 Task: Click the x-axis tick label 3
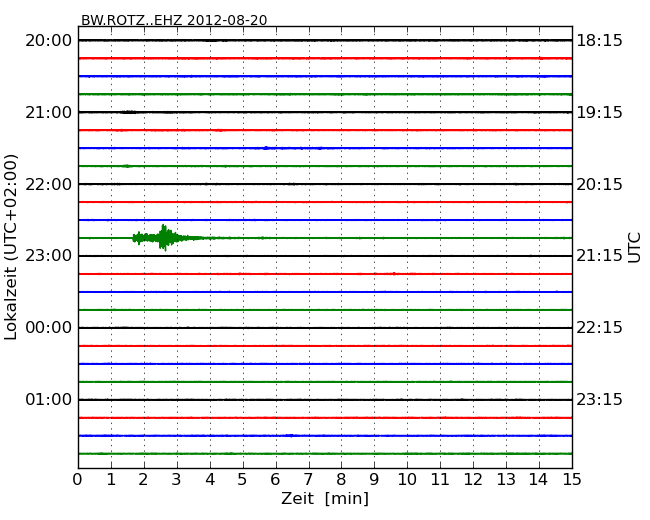point(177,479)
